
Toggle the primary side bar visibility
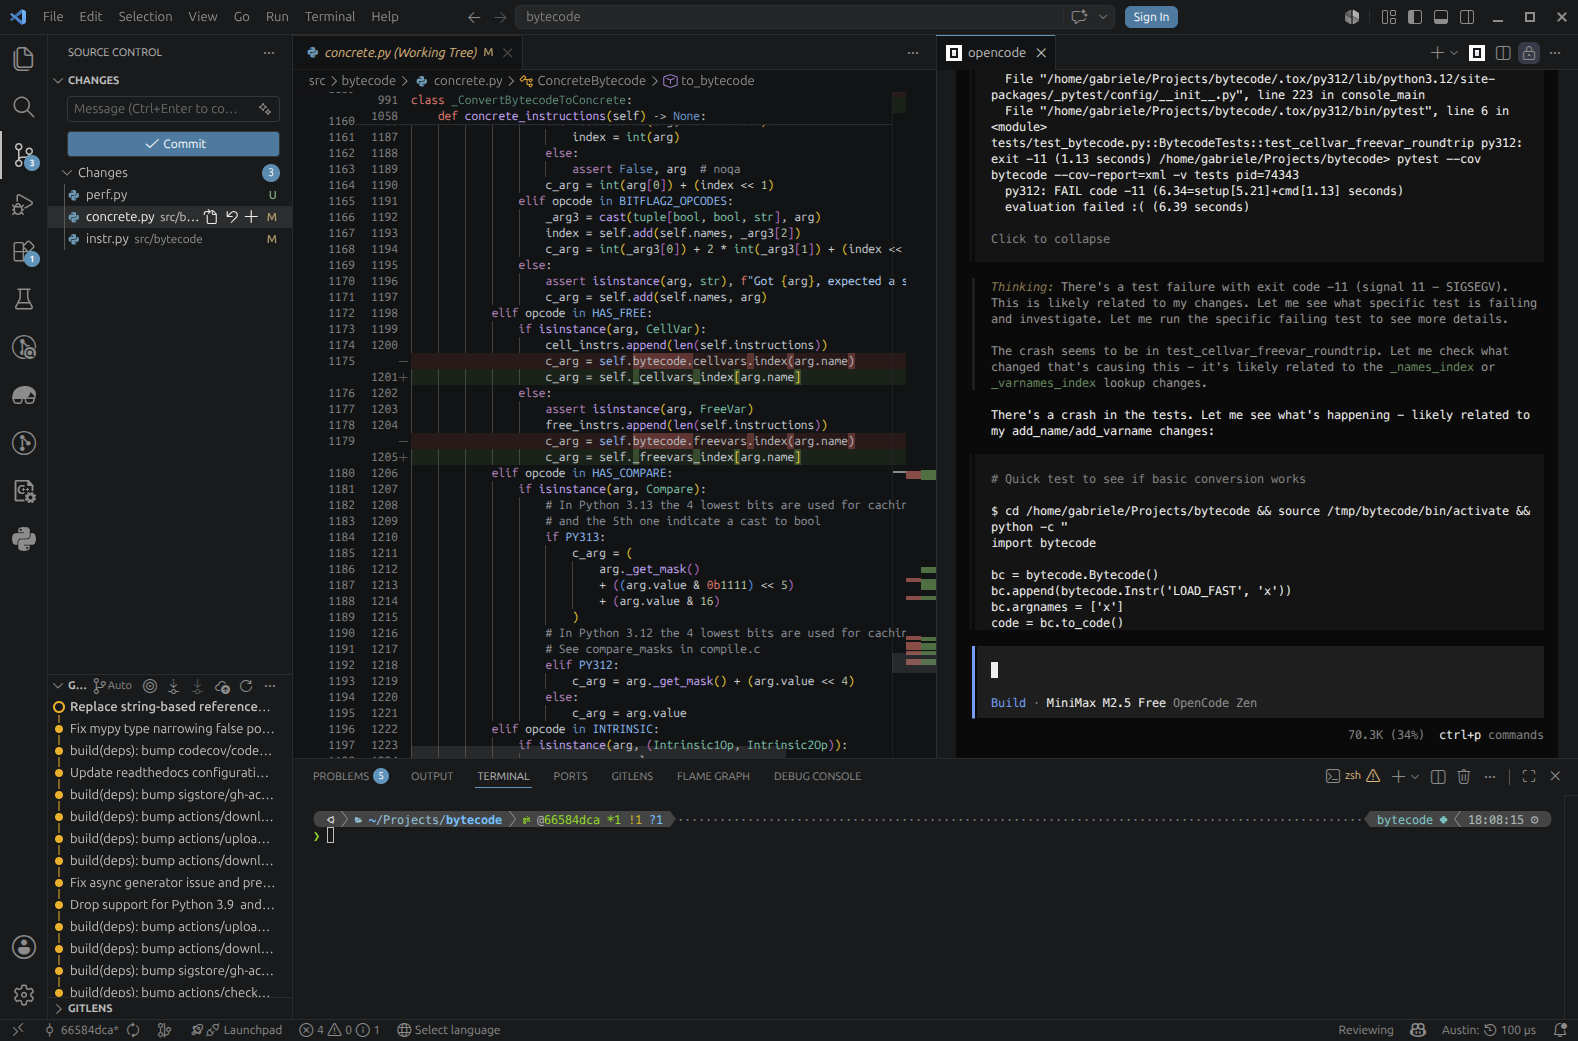click(1415, 17)
